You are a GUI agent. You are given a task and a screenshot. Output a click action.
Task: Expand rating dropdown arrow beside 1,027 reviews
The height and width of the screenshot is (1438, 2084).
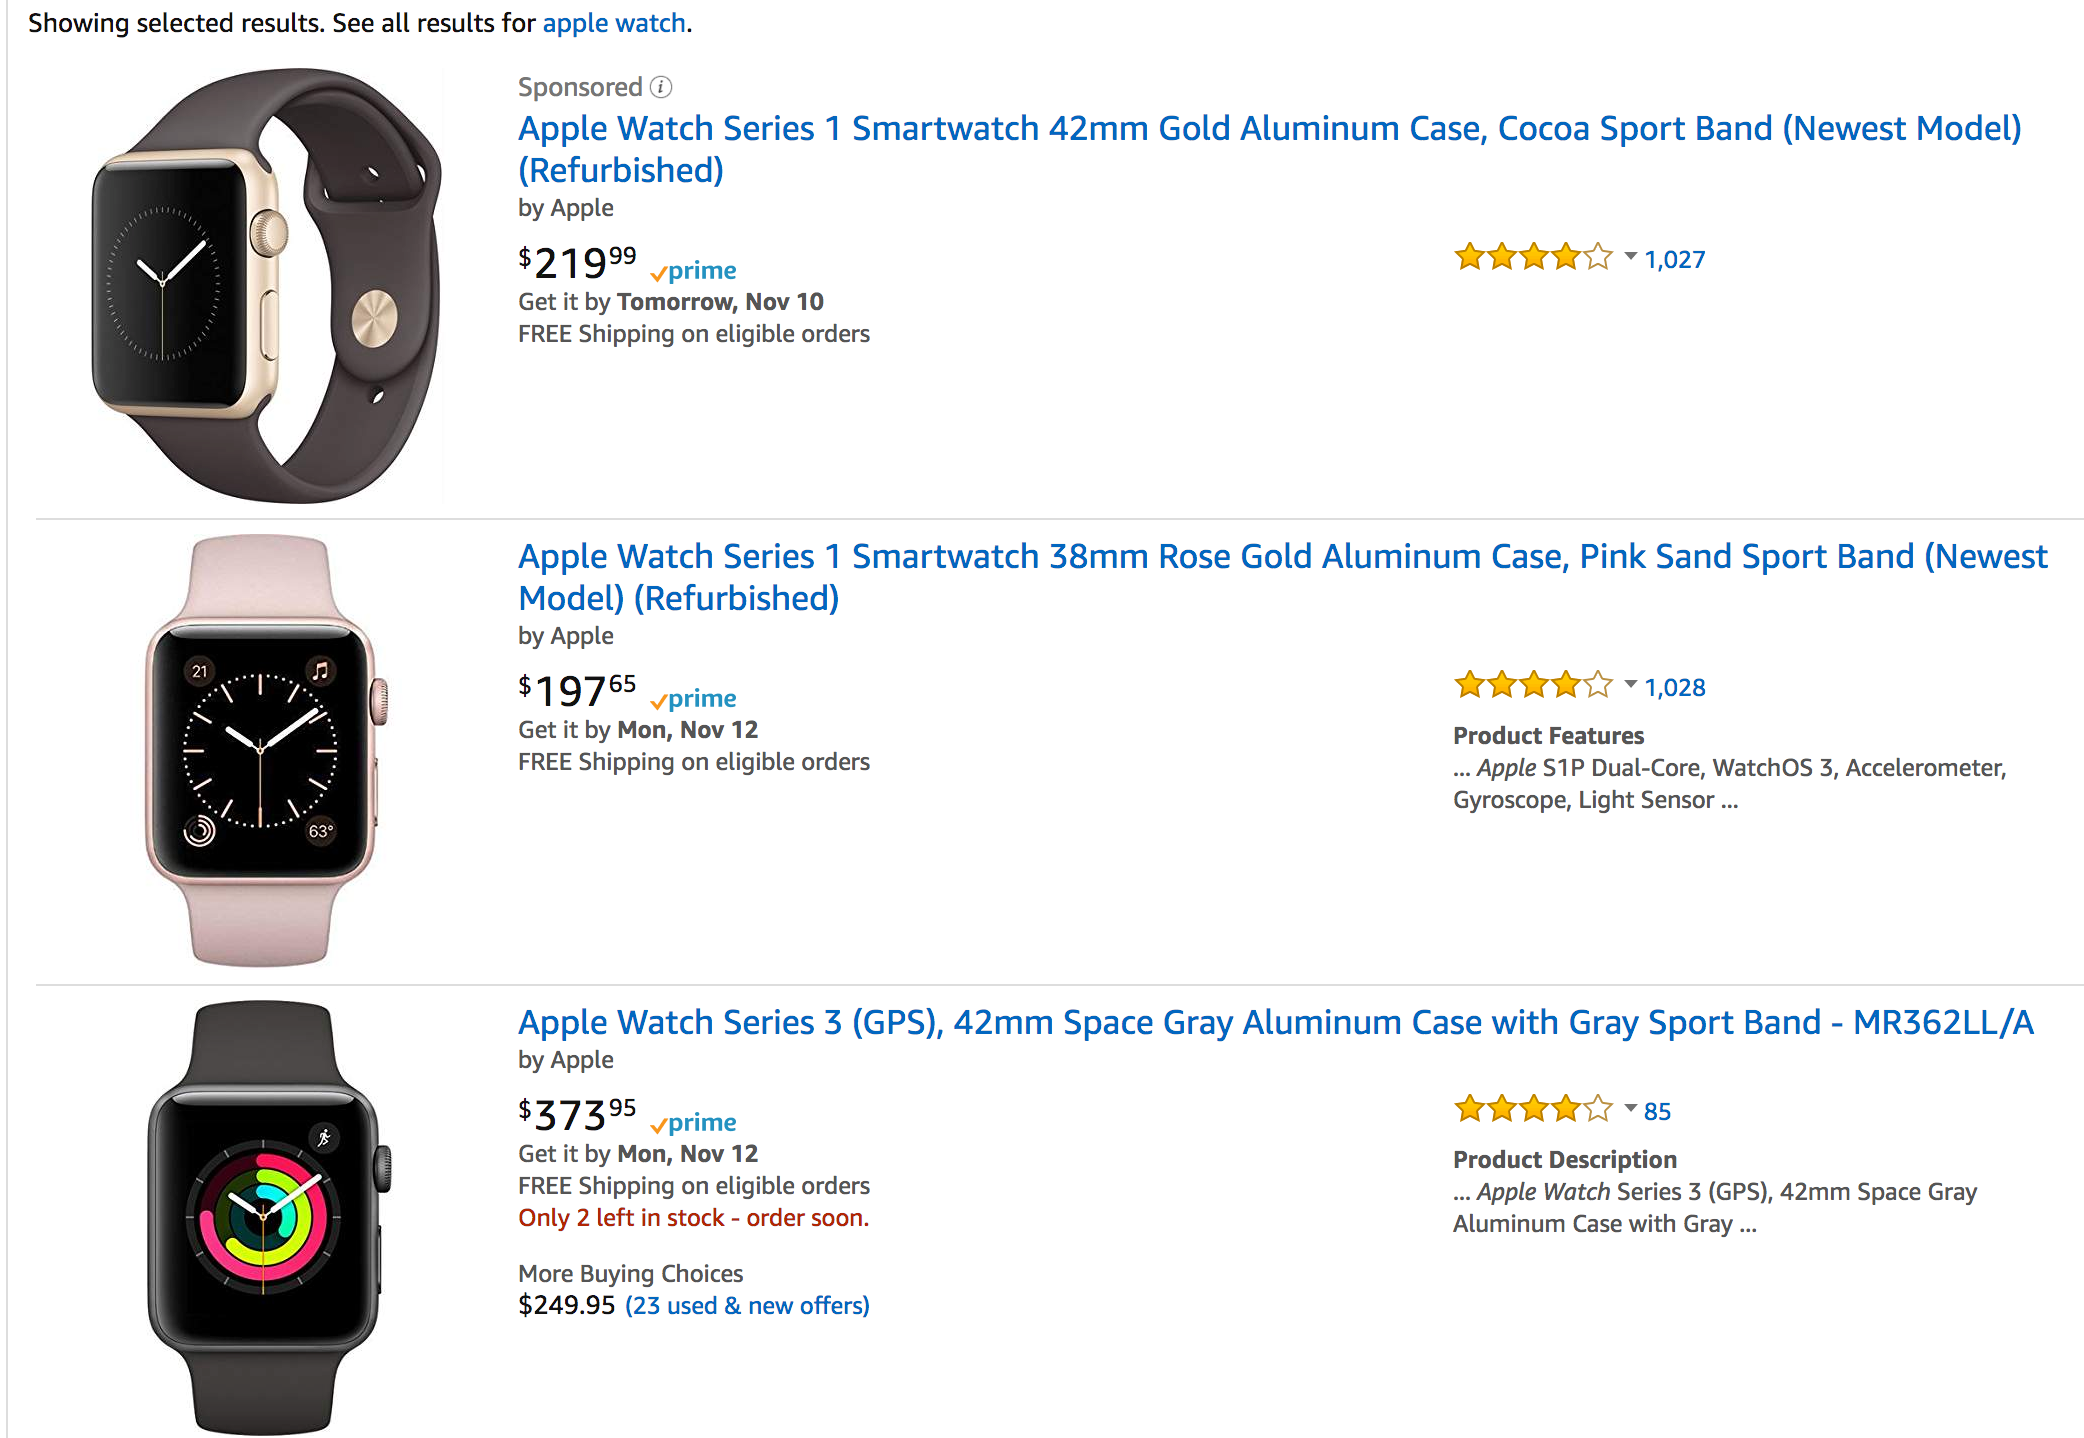point(1630,257)
